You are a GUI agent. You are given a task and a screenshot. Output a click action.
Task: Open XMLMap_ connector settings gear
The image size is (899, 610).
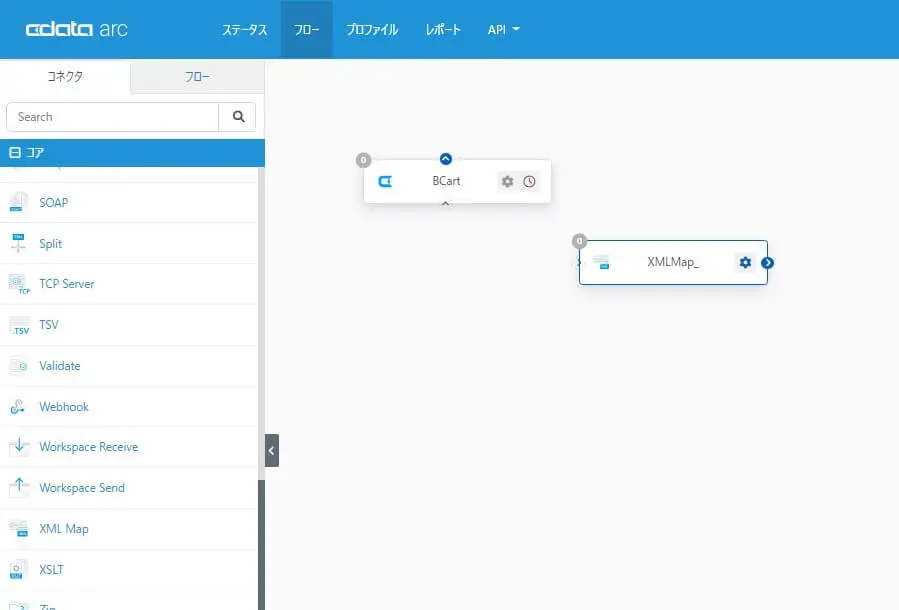tap(745, 263)
